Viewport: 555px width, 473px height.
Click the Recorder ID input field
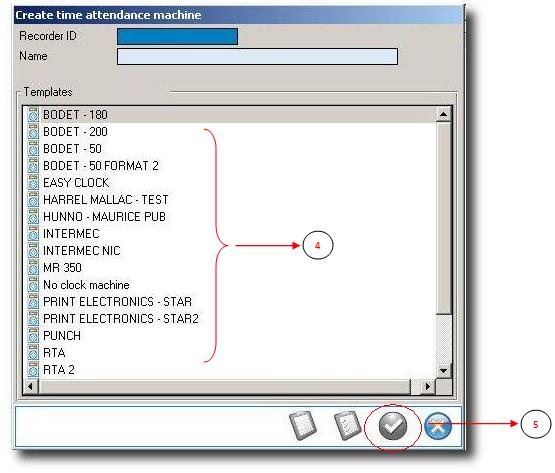point(177,36)
